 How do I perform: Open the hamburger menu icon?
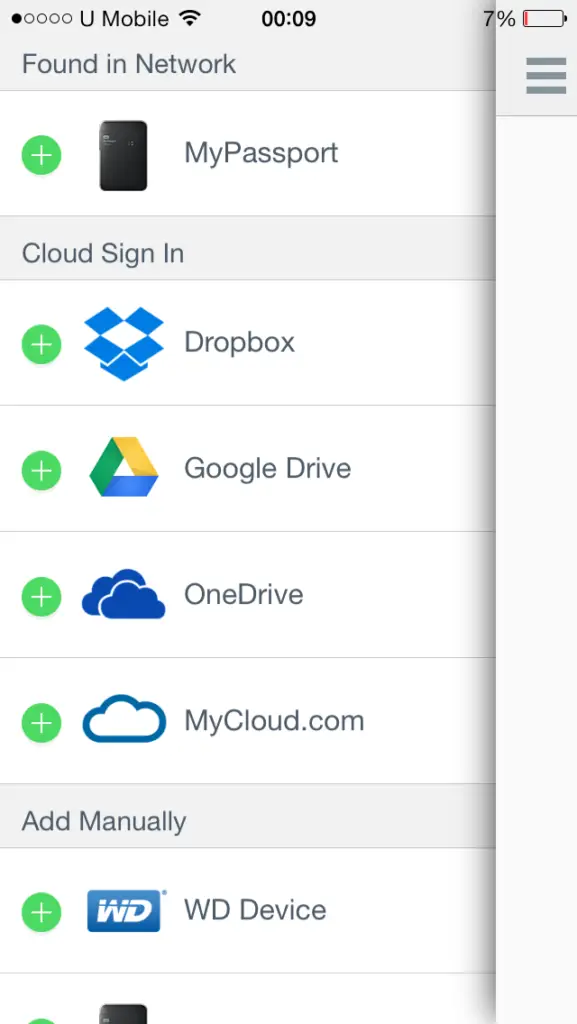point(546,76)
